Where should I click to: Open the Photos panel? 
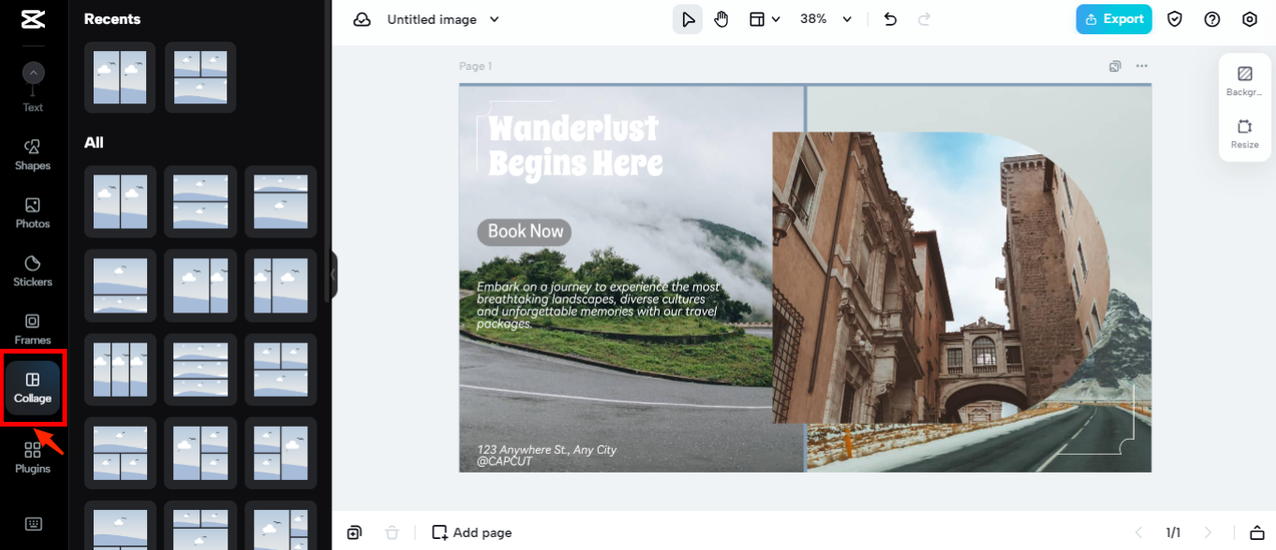tap(33, 213)
